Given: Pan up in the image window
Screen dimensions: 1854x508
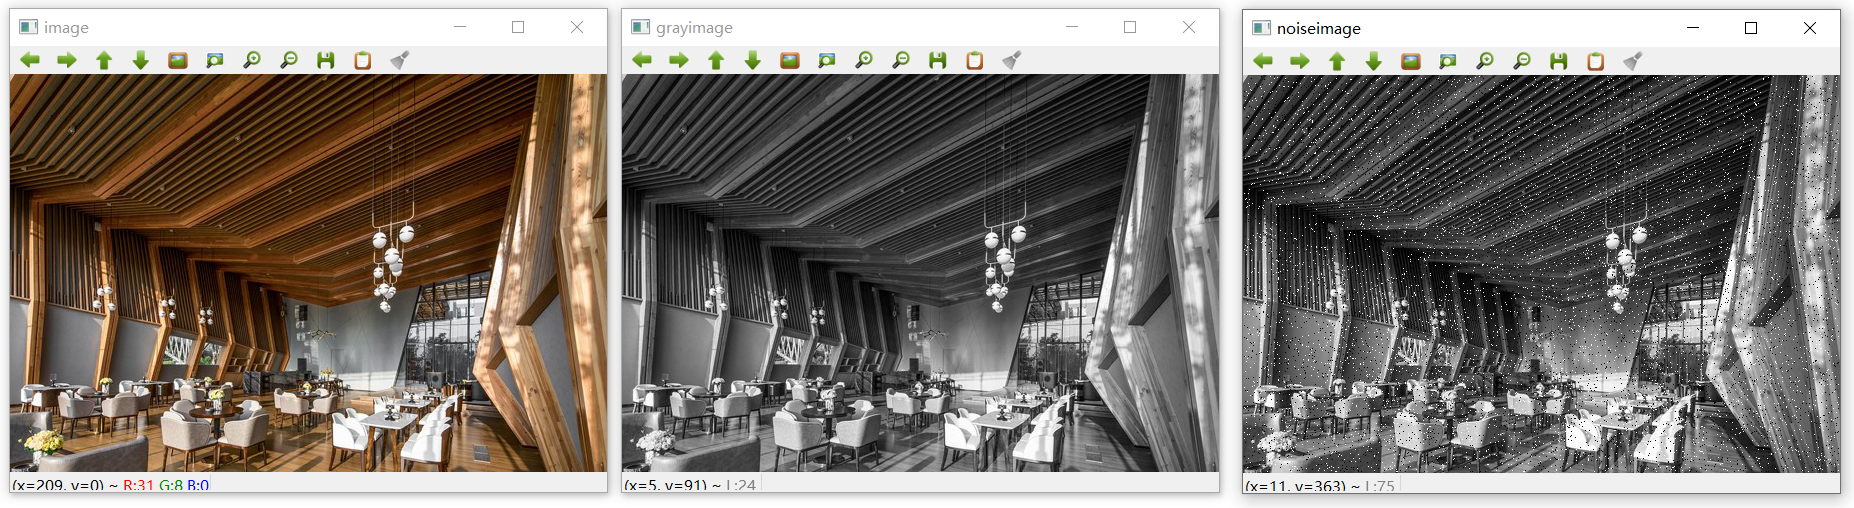Looking at the screenshot, I should coord(104,60).
